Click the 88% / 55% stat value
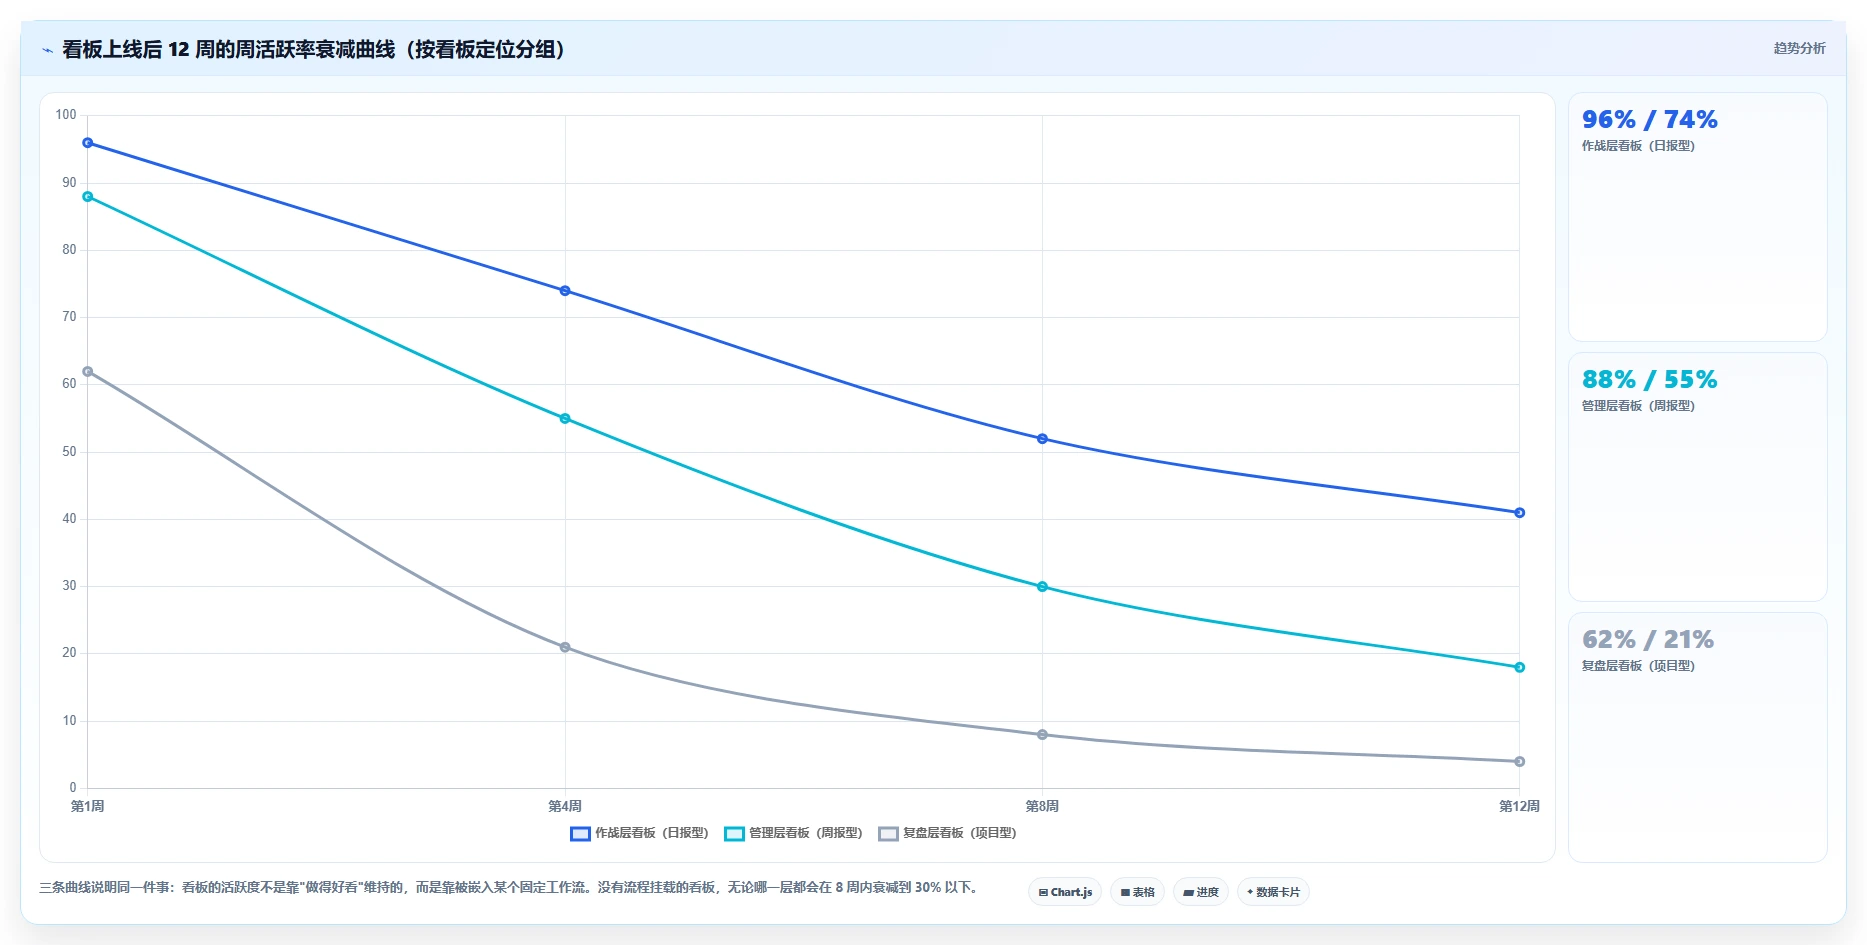The width and height of the screenshot is (1867, 945). point(1649,380)
